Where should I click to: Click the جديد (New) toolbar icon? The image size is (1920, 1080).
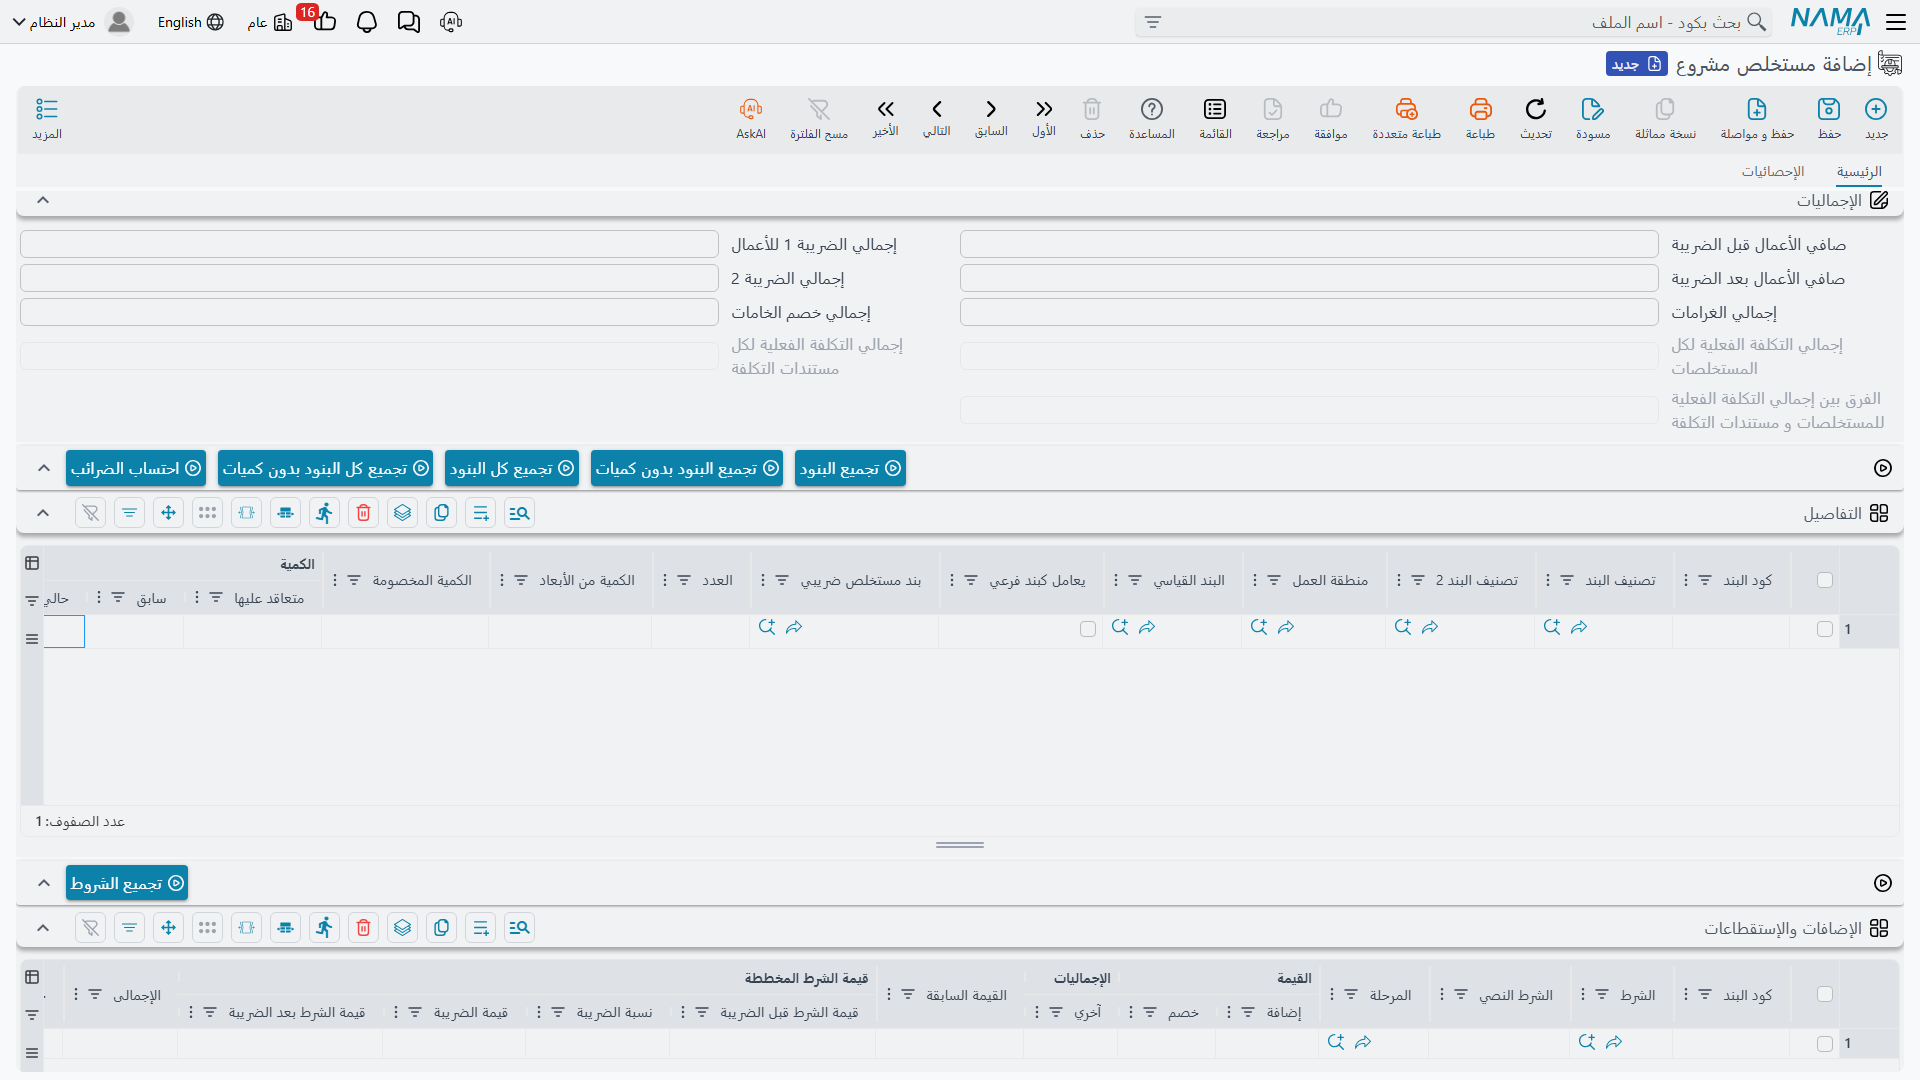1876,109
